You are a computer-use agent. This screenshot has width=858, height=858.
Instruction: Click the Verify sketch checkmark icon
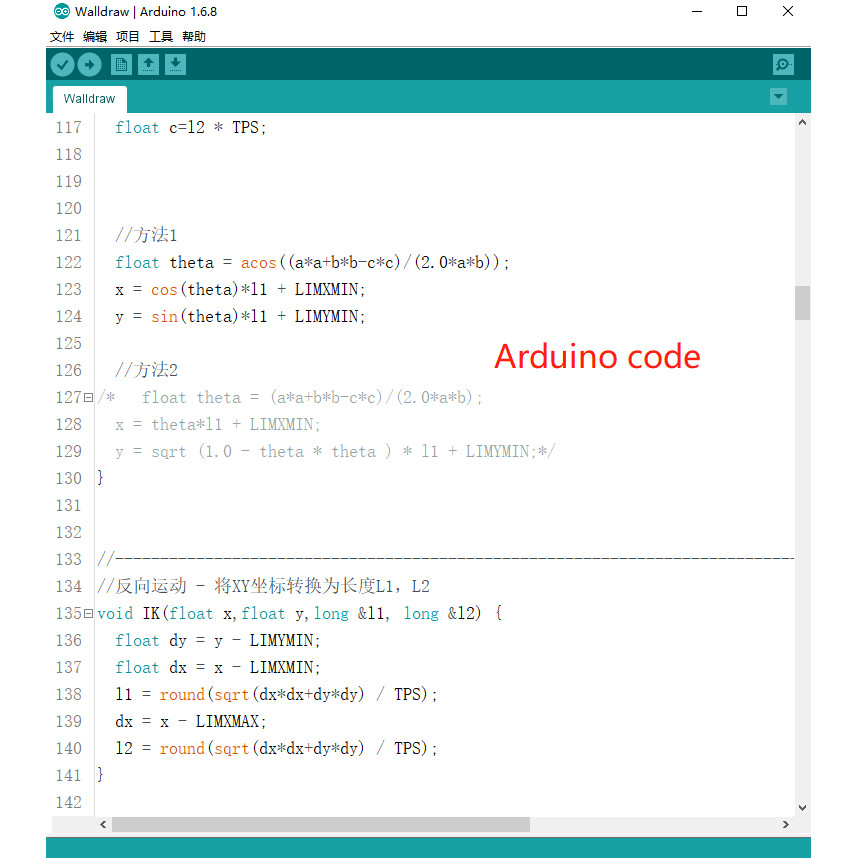point(62,65)
